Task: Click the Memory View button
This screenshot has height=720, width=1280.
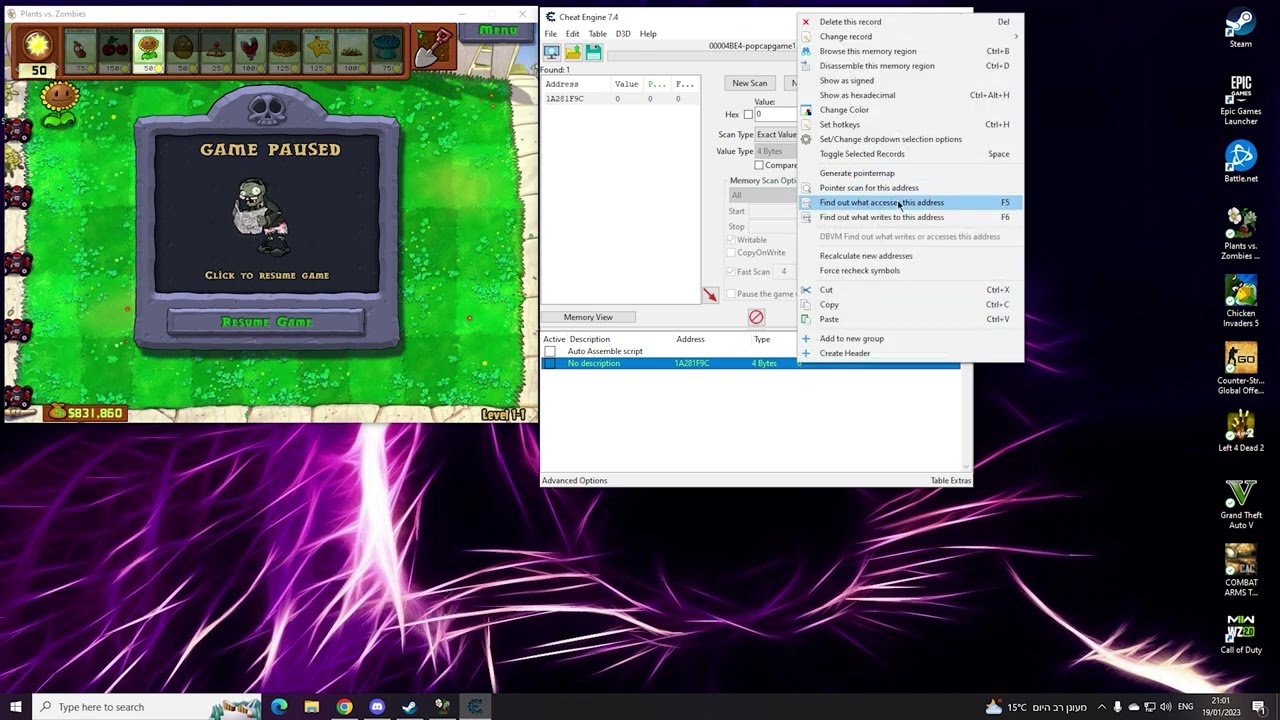Action: pos(588,317)
